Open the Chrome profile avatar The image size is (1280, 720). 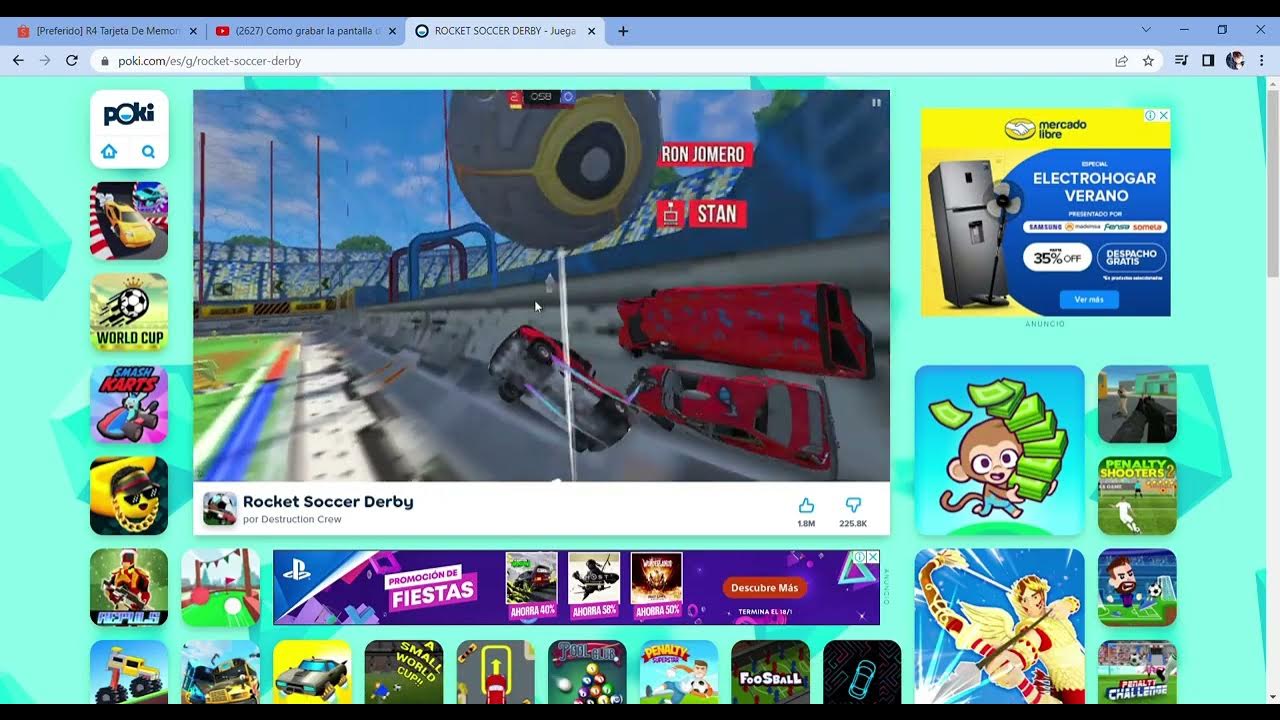coord(1235,61)
